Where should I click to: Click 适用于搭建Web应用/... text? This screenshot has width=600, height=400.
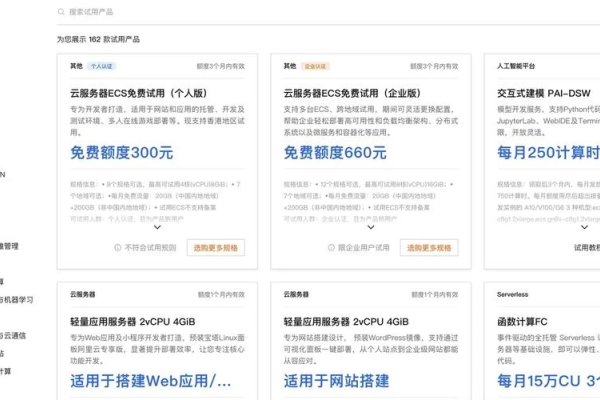coord(151,381)
